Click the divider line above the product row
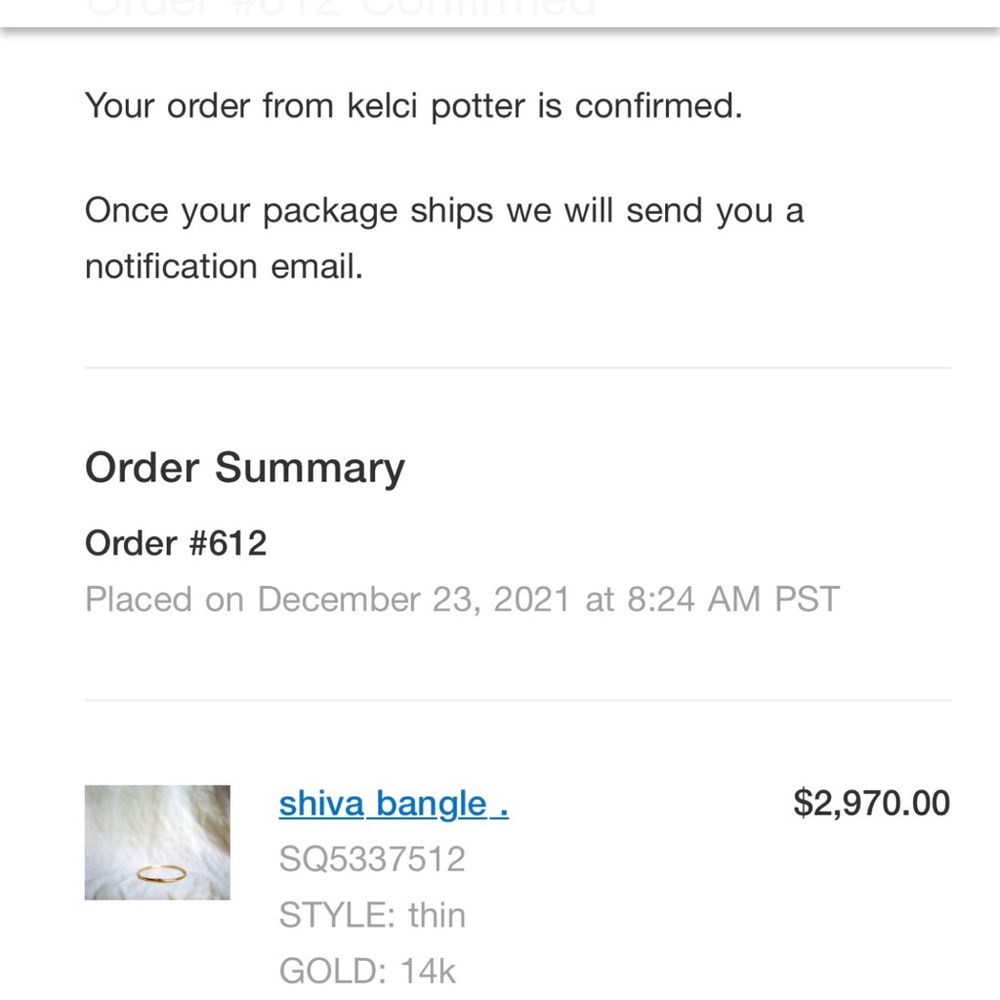This screenshot has width=1000, height=1000. (x=517, y=701)
